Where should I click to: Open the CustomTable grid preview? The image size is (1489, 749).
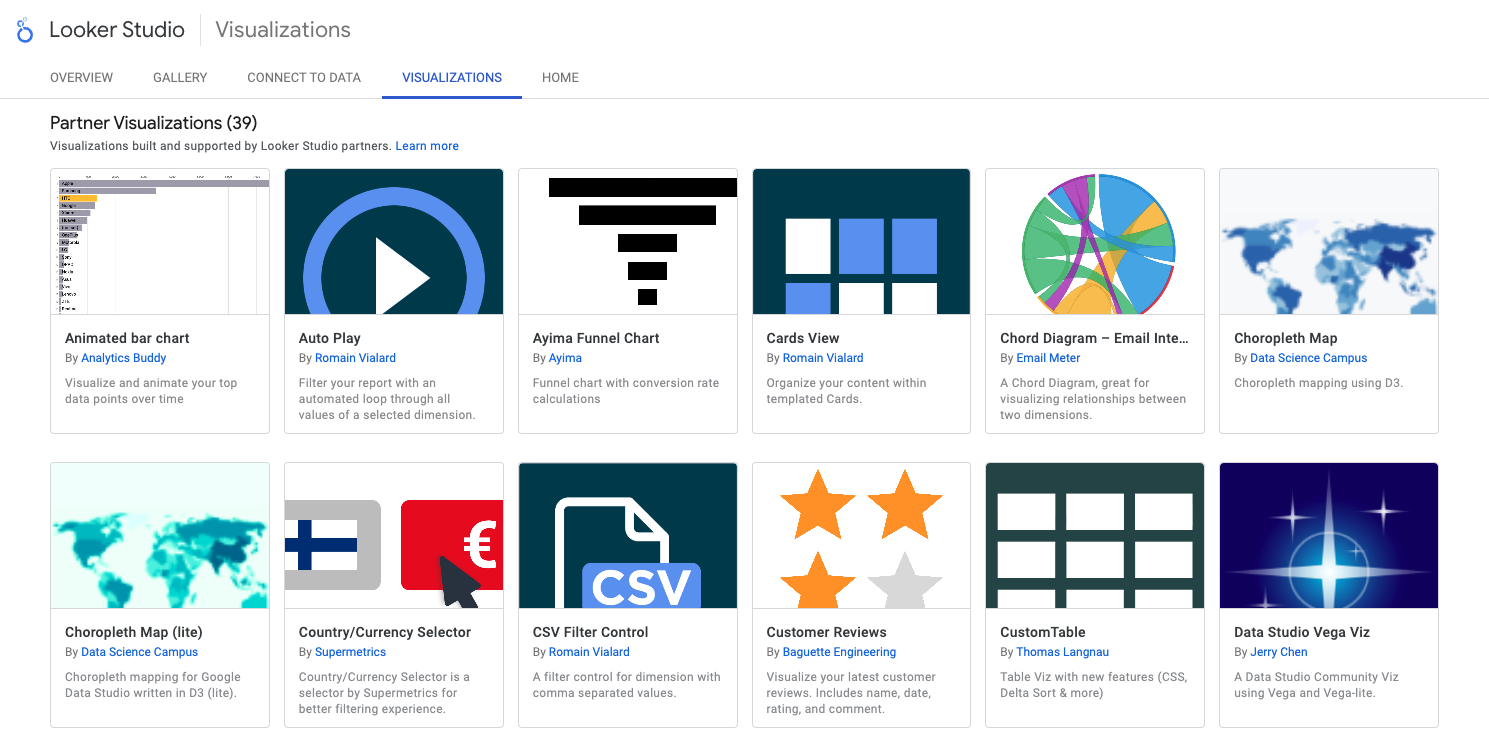pyautogui.click(x=1095, y=535)
